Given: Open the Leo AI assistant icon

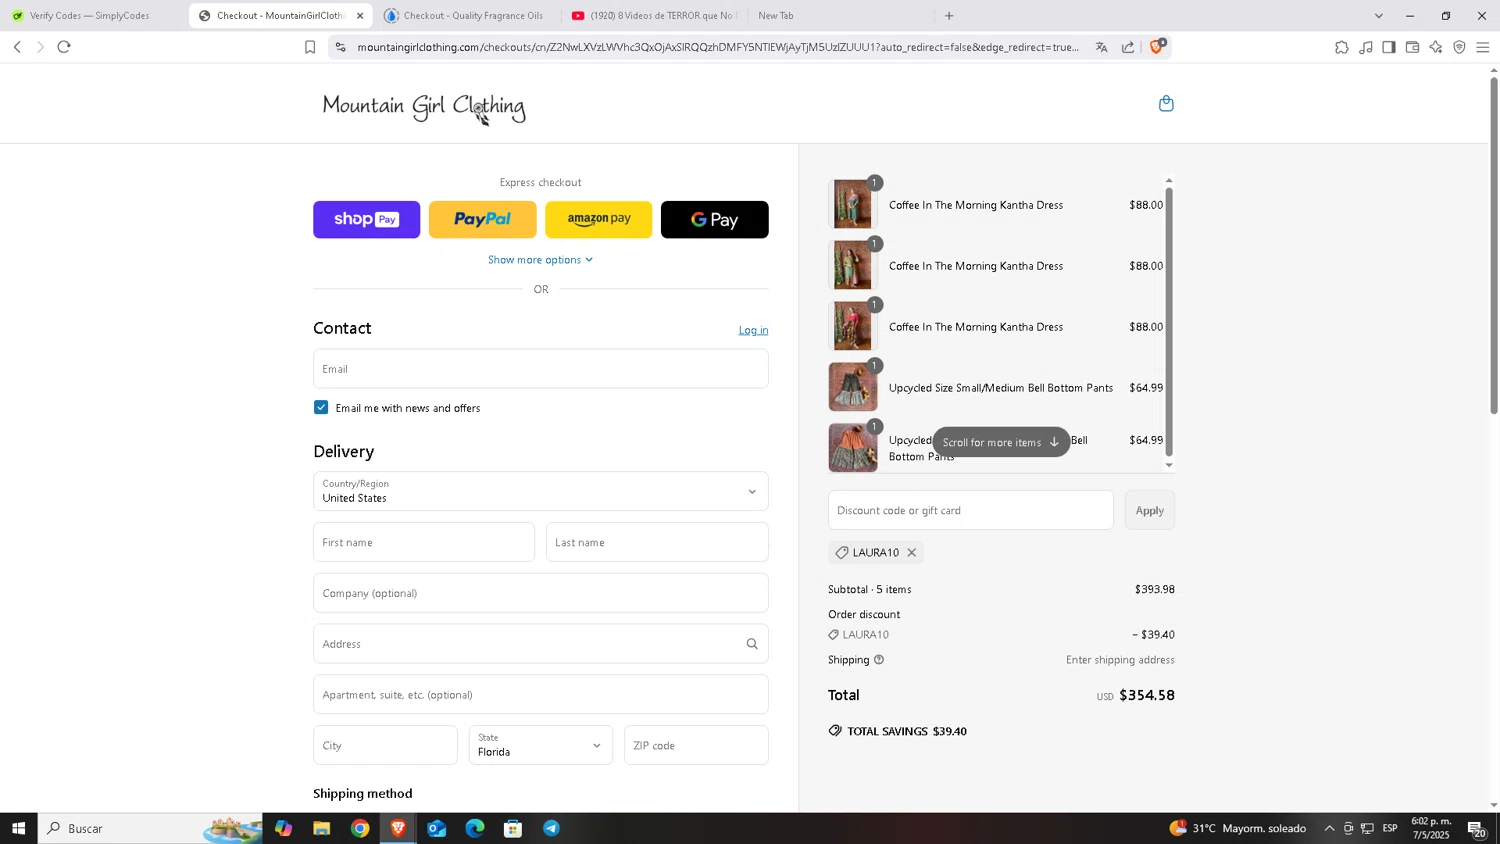Looking at the screenshot, I should 1436,47.
